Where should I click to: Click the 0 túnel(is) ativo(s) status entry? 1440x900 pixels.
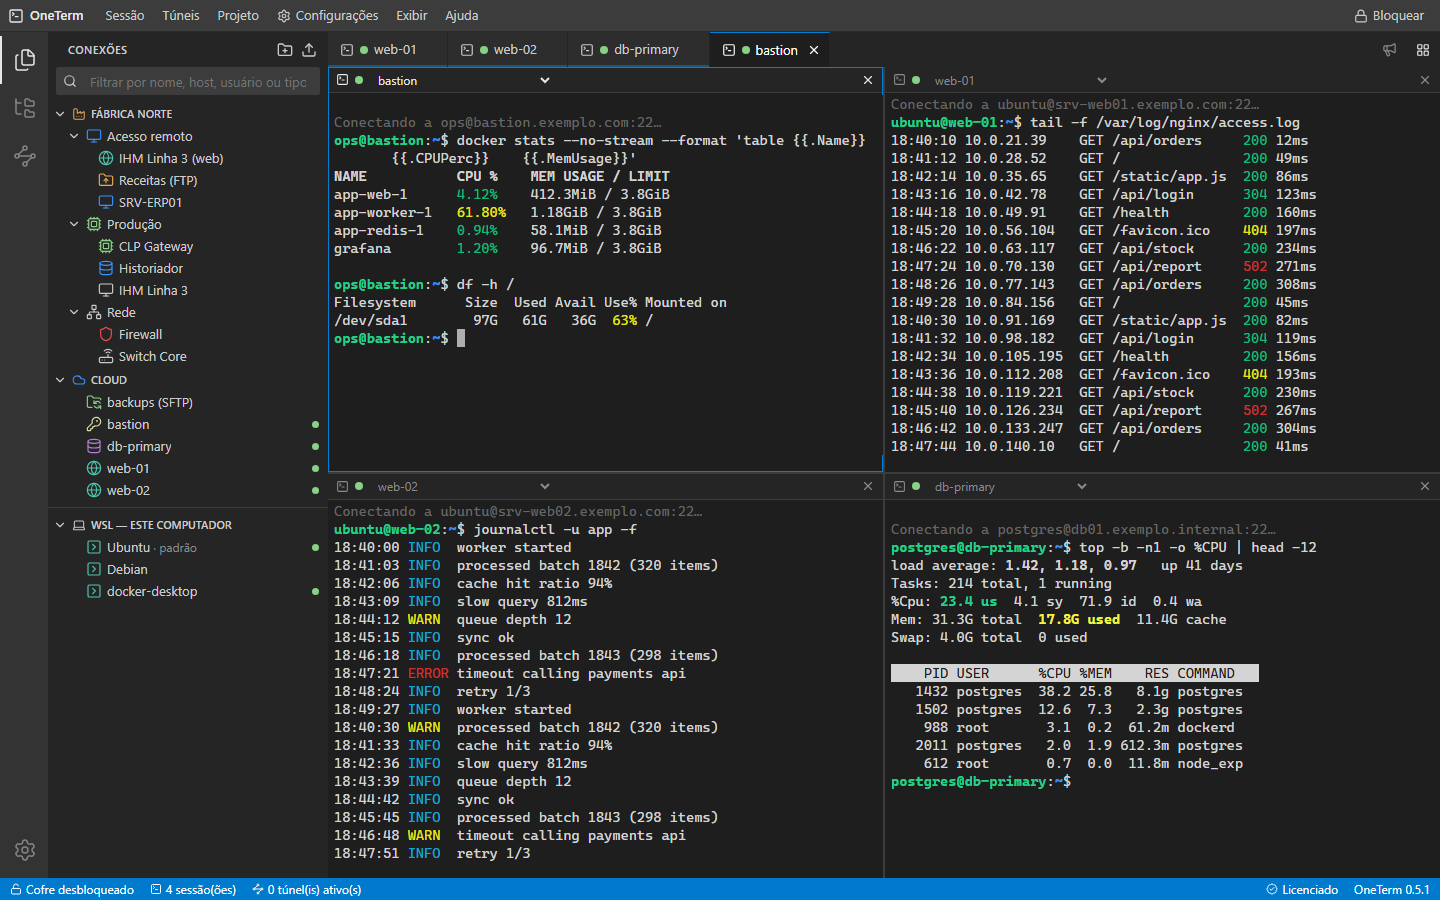[307, 890]
